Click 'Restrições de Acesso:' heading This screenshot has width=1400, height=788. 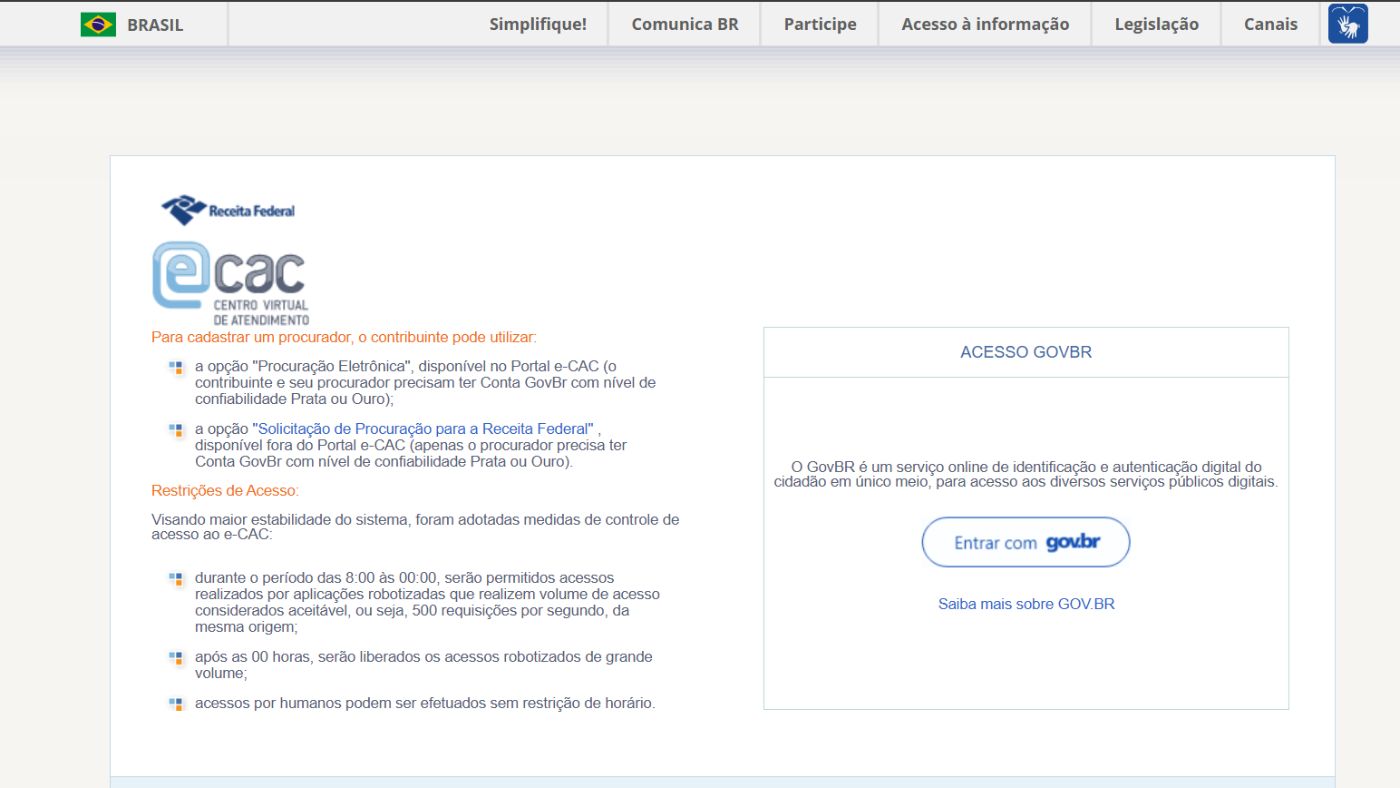(225, 490)
